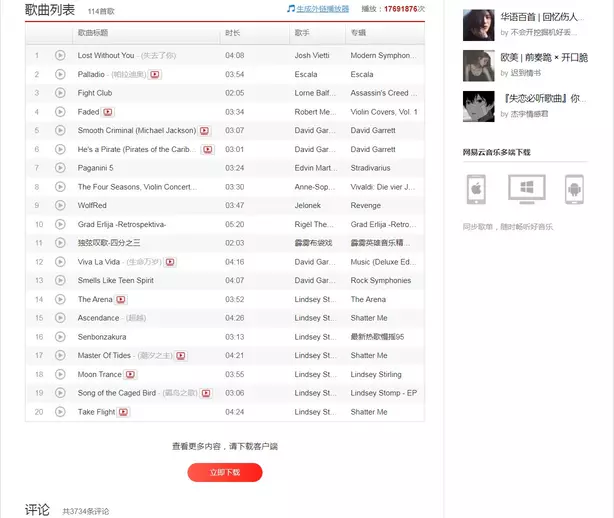The image size is (614, 518).
Task: Open the album Assassin's Creed link
Action: [380, 93]
